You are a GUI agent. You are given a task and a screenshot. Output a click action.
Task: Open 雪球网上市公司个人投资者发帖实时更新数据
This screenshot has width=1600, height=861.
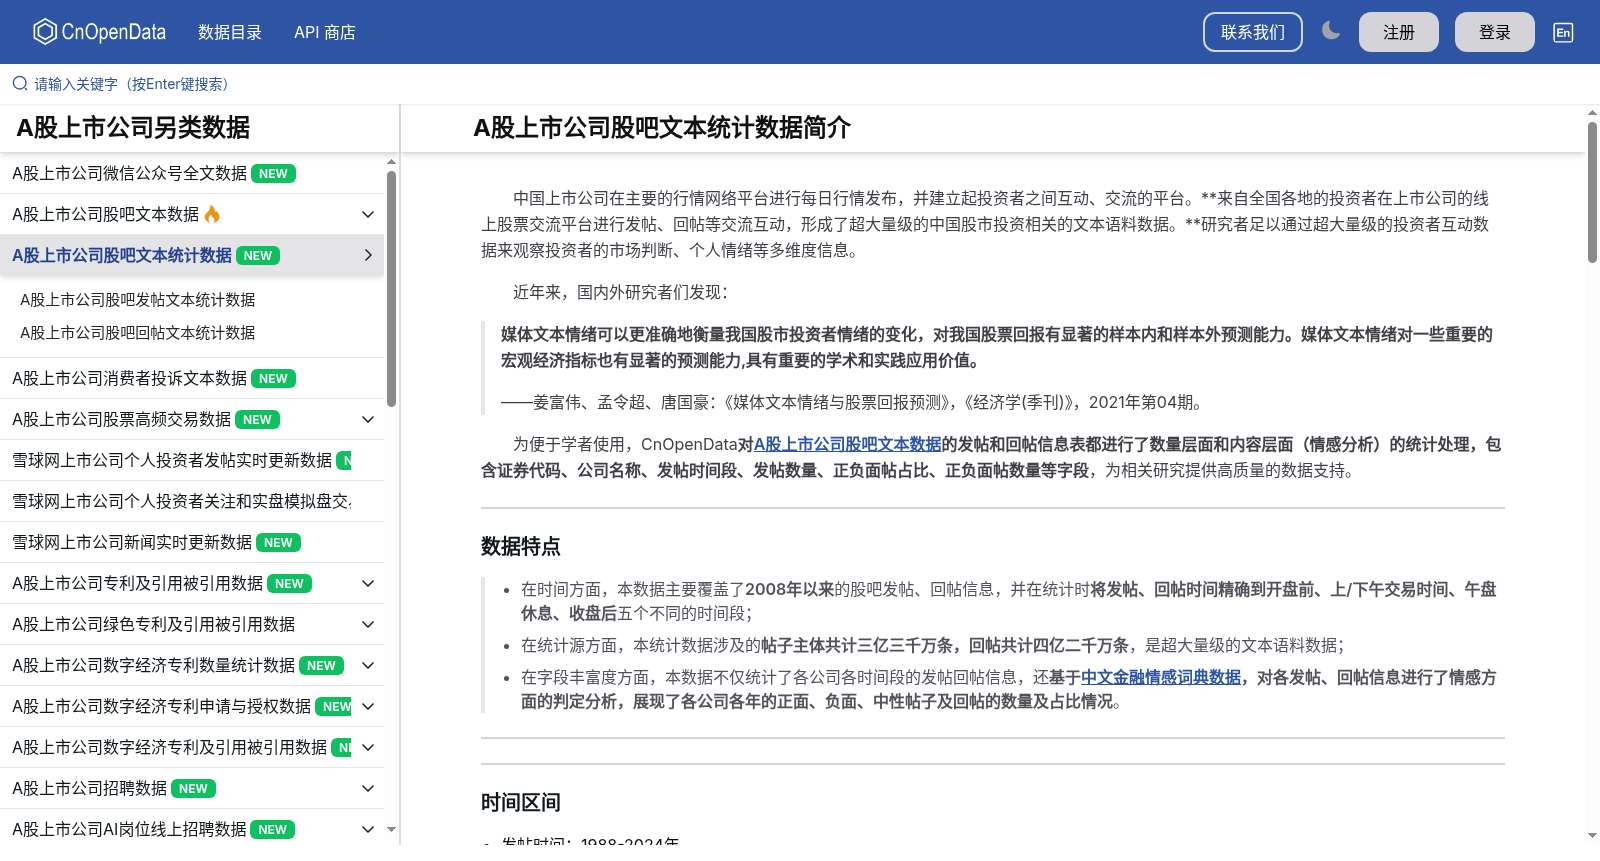[x=172, y=460]
